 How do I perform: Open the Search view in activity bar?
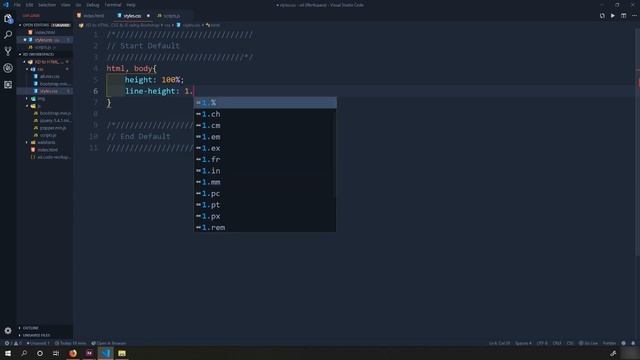point(8,35)
